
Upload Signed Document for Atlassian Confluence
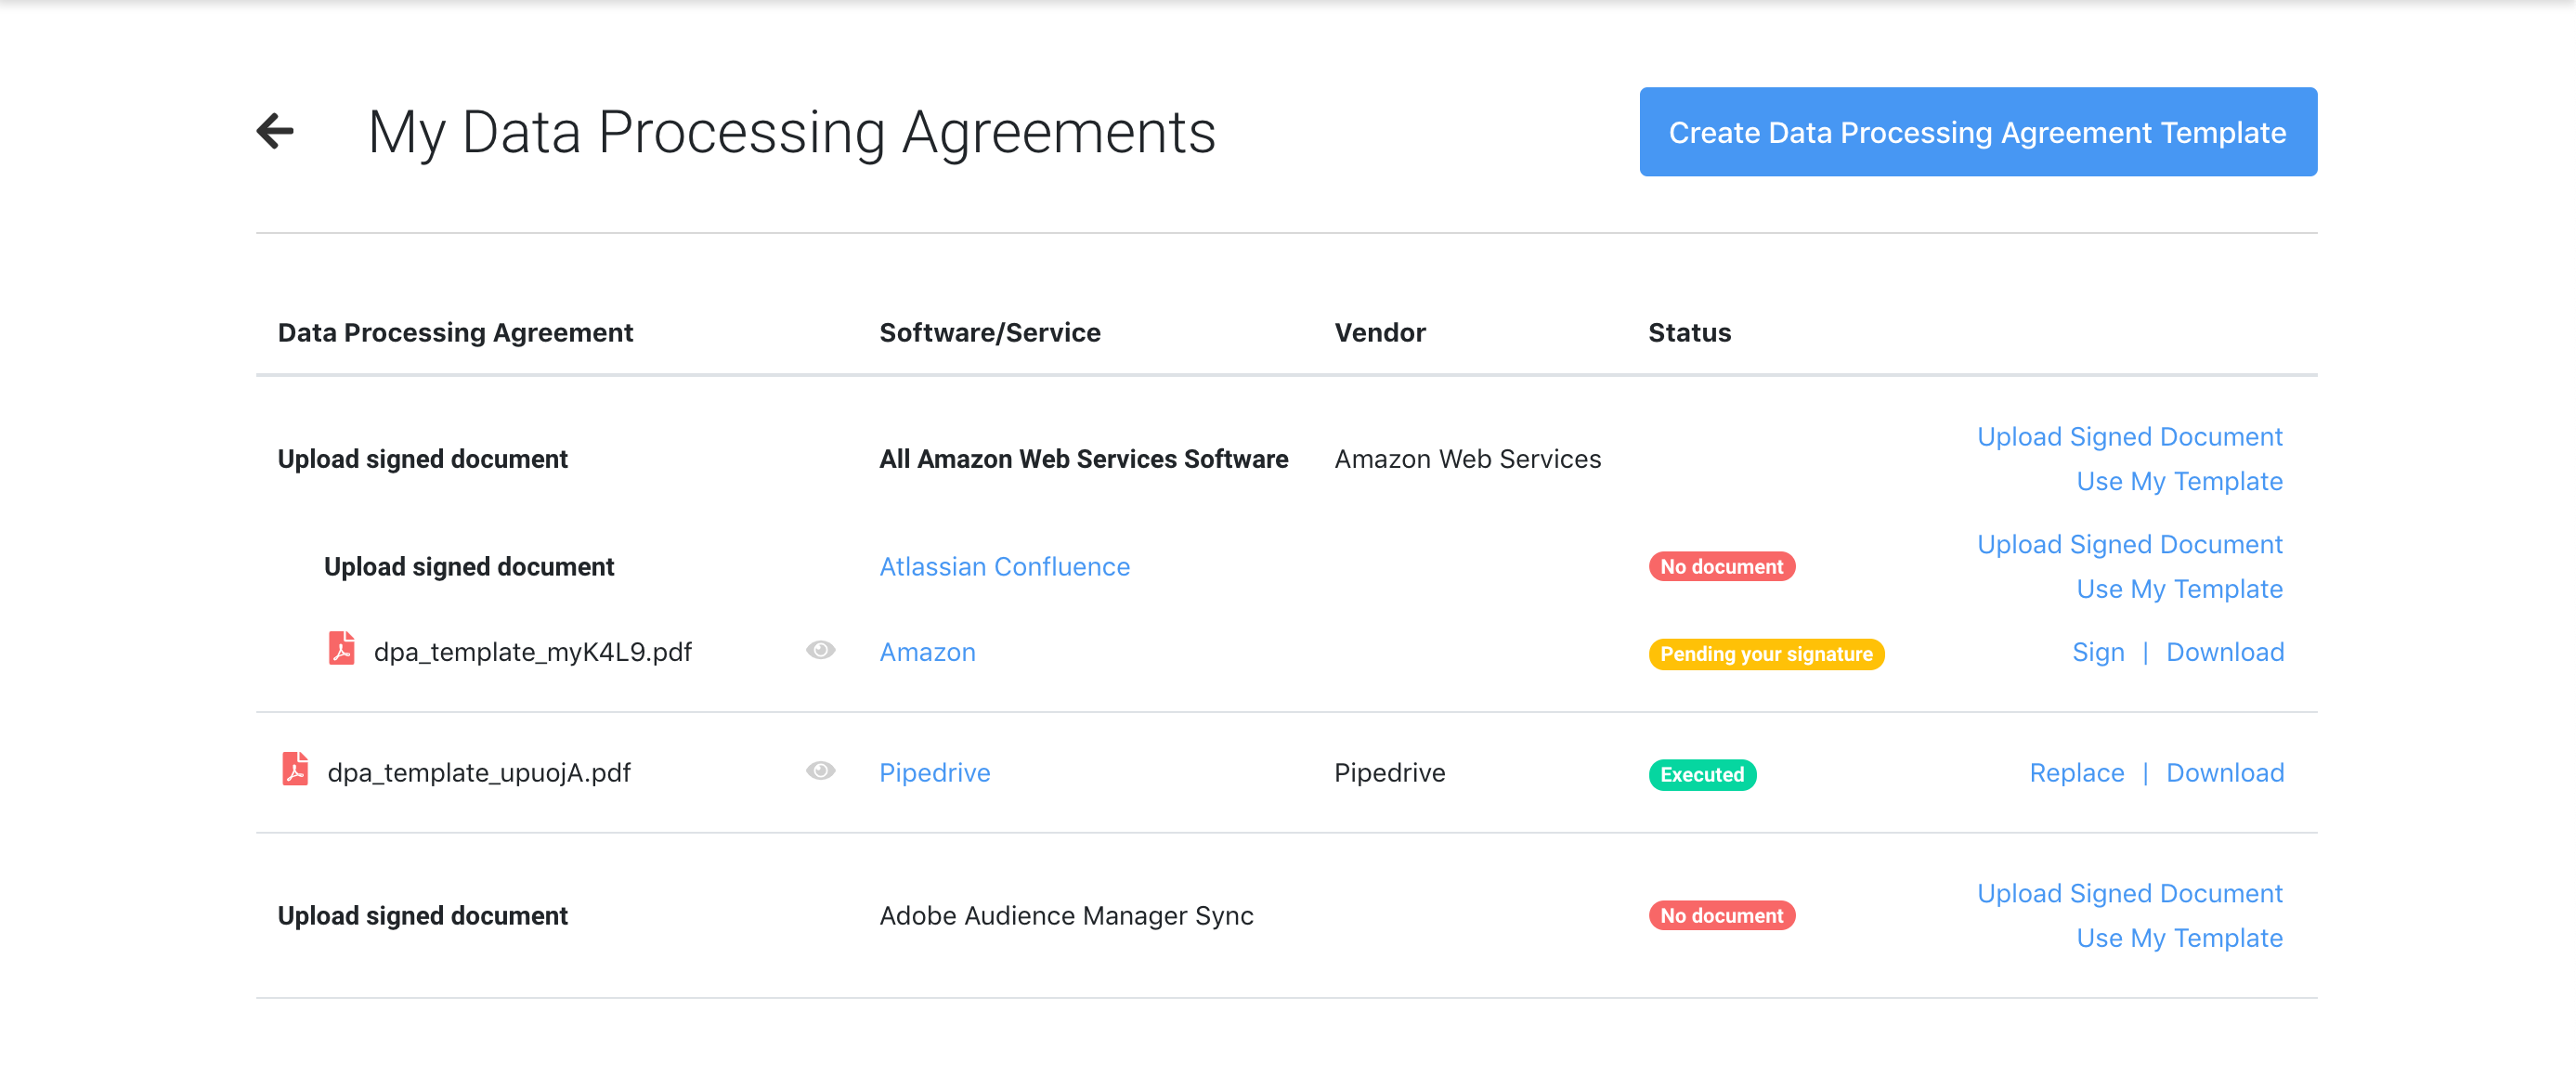coord(2129,545)
